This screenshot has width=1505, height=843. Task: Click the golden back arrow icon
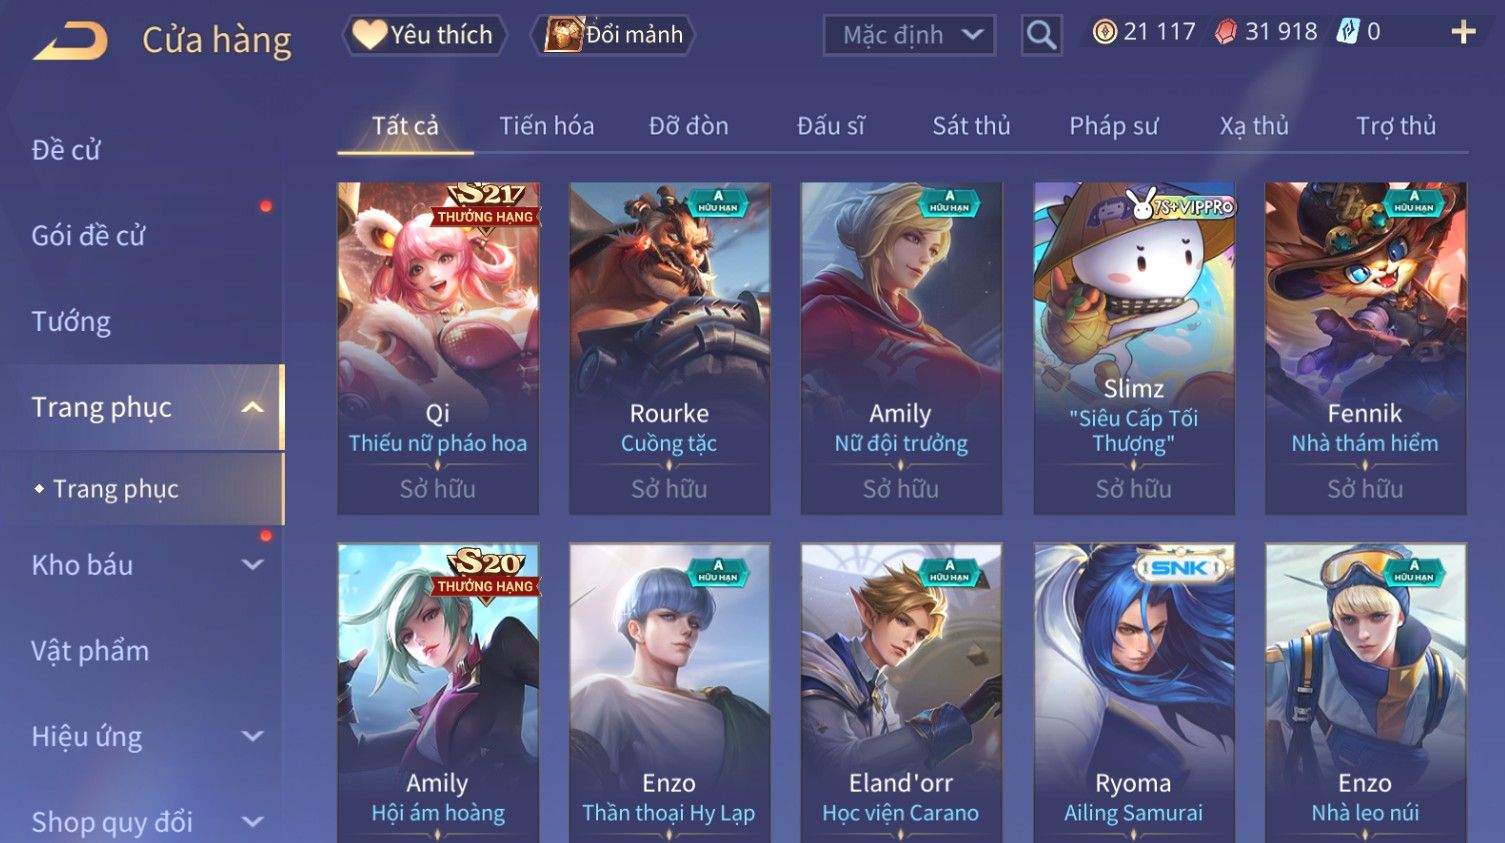point(70,41)
